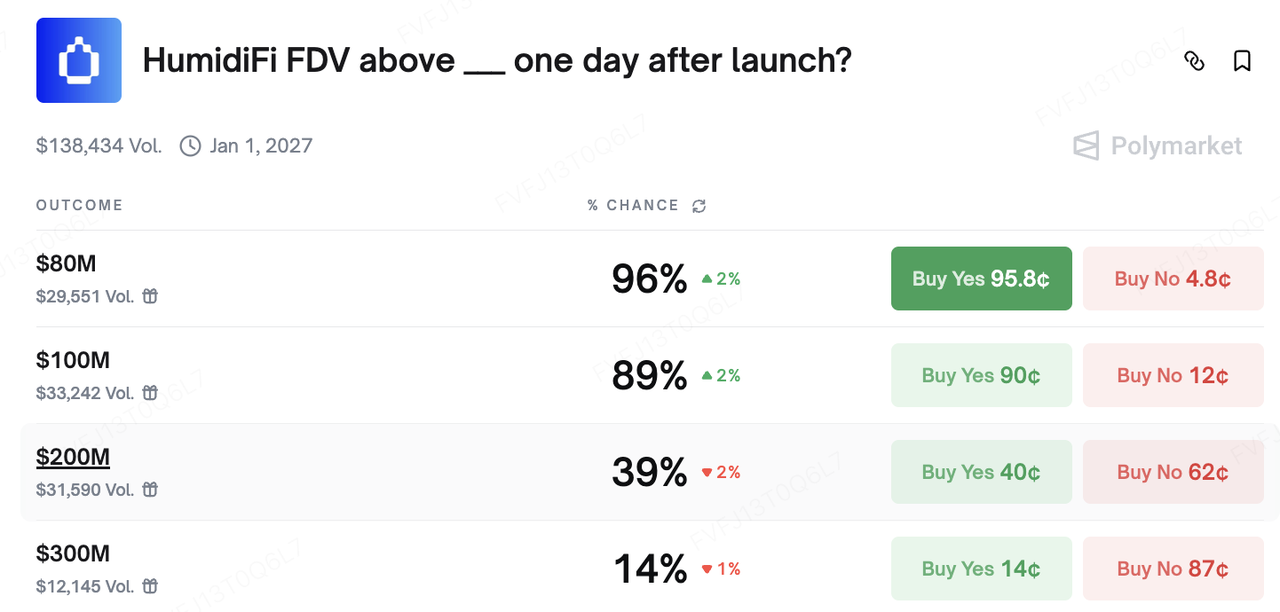Click the refresh icon beside % Chance
The height and width of the screenshot is (612, 1280).
(699, 206)
